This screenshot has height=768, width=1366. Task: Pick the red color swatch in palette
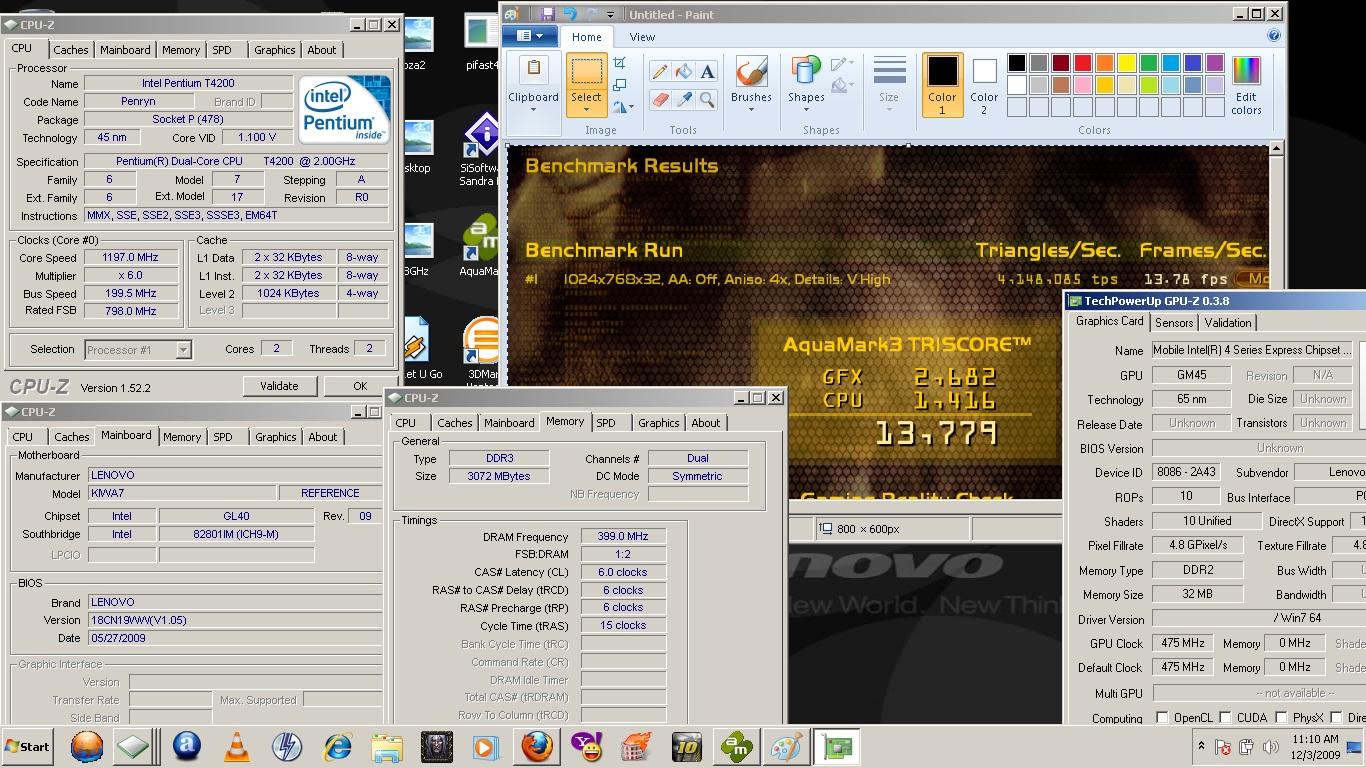click(x=1082, y=63)
